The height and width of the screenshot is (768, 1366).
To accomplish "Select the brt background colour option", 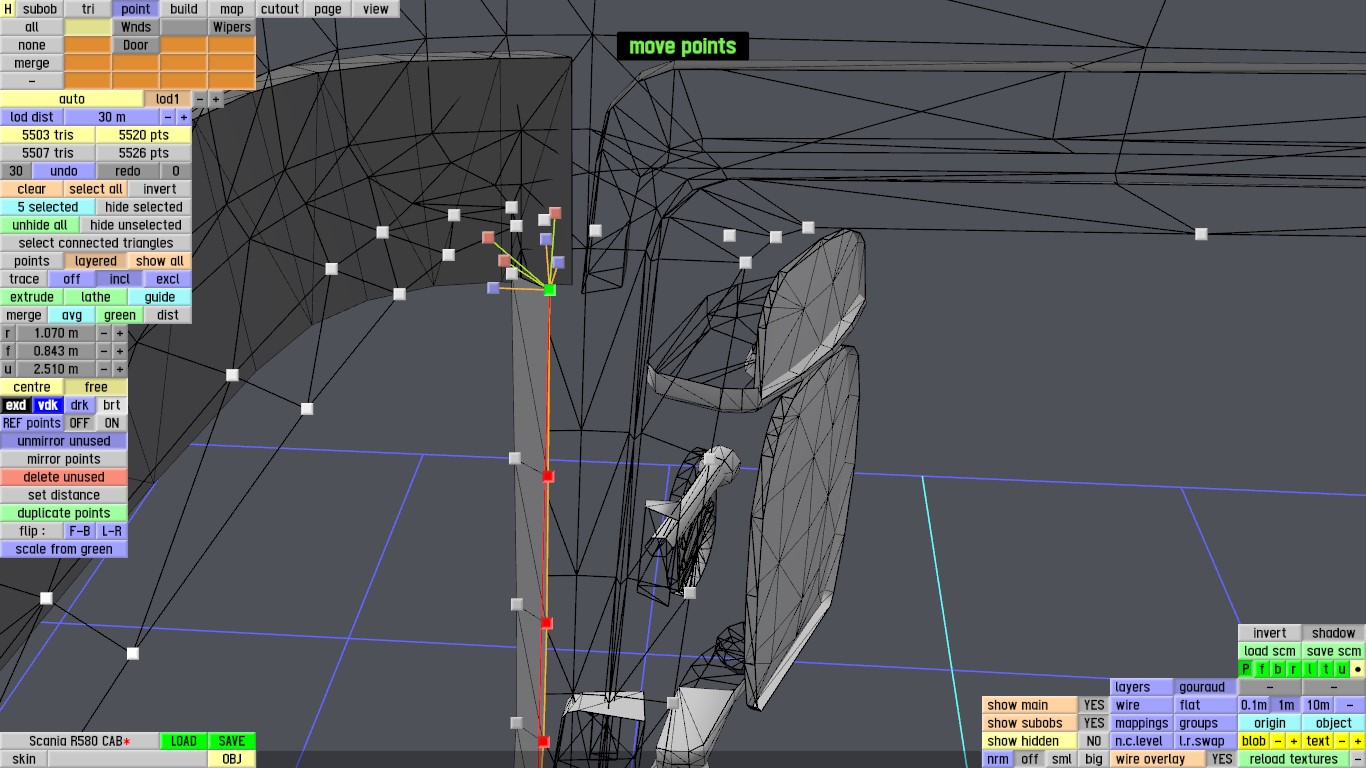I will [x=111, y=405].
